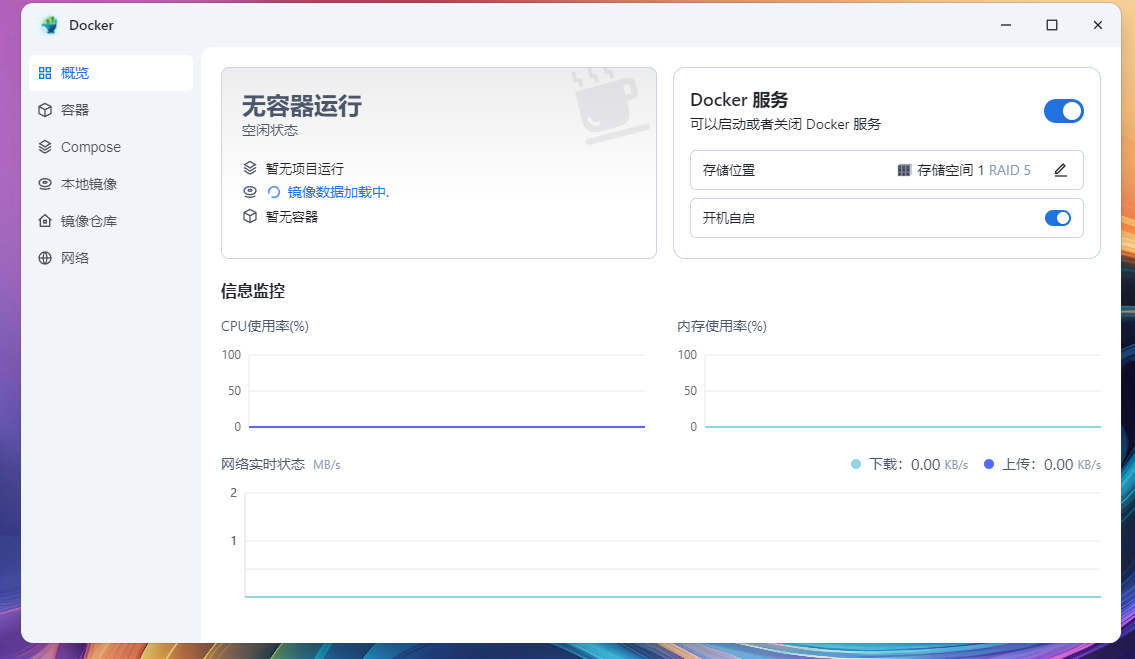Click the 网络实时状态 chart title
This screenshot has width=1135, height=659.
(x=263, y=464)
